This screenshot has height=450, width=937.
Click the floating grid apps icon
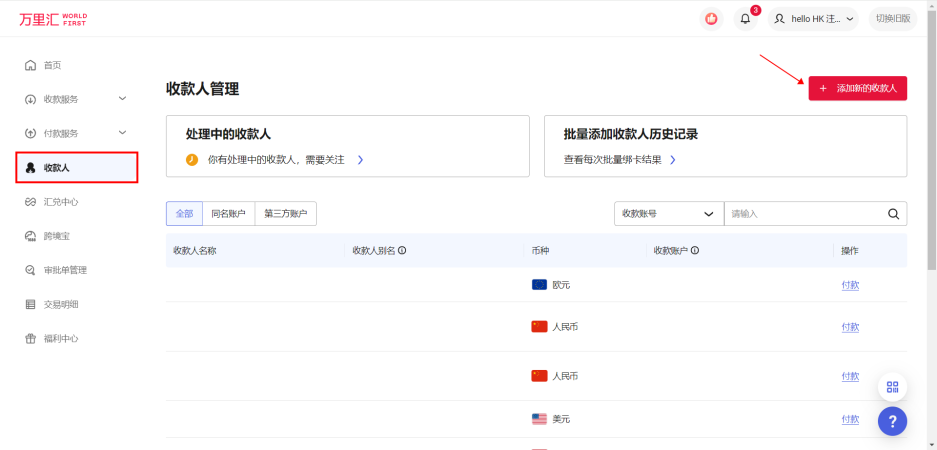892,387
